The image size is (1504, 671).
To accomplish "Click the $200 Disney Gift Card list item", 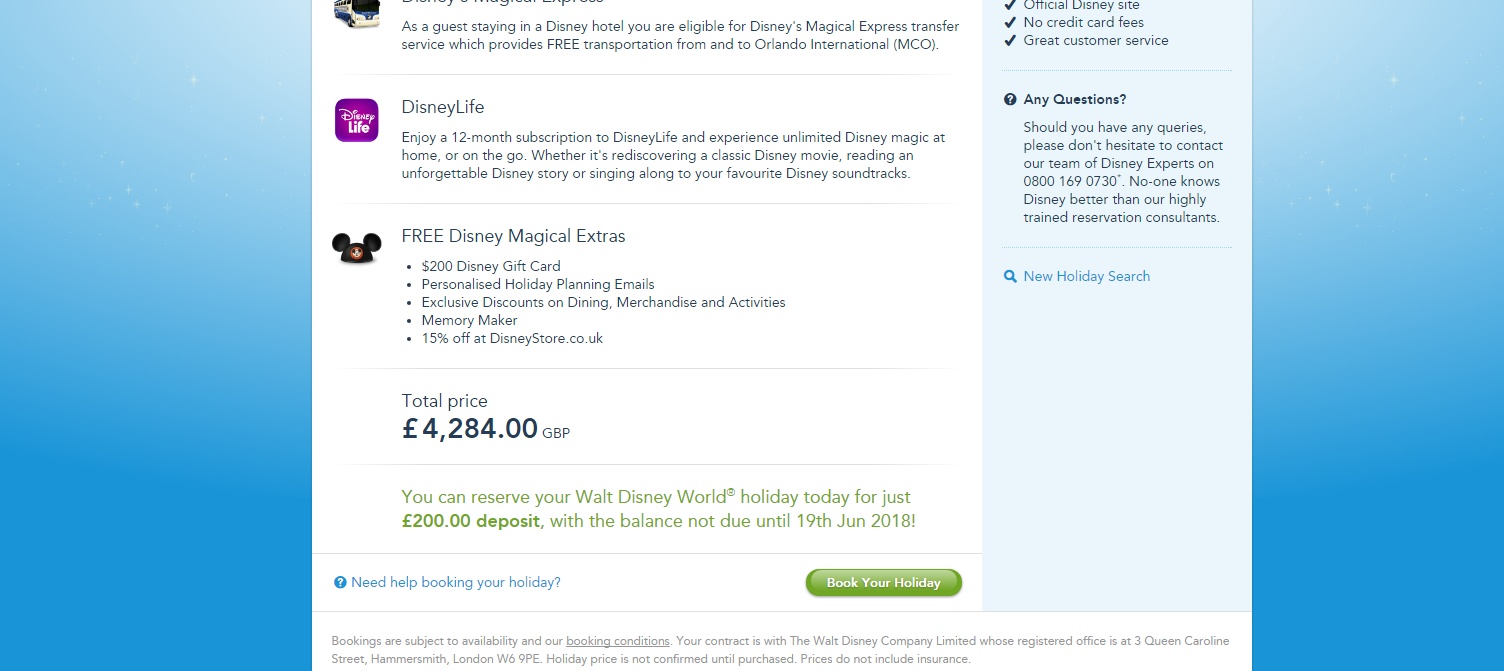I will point(490,267).
